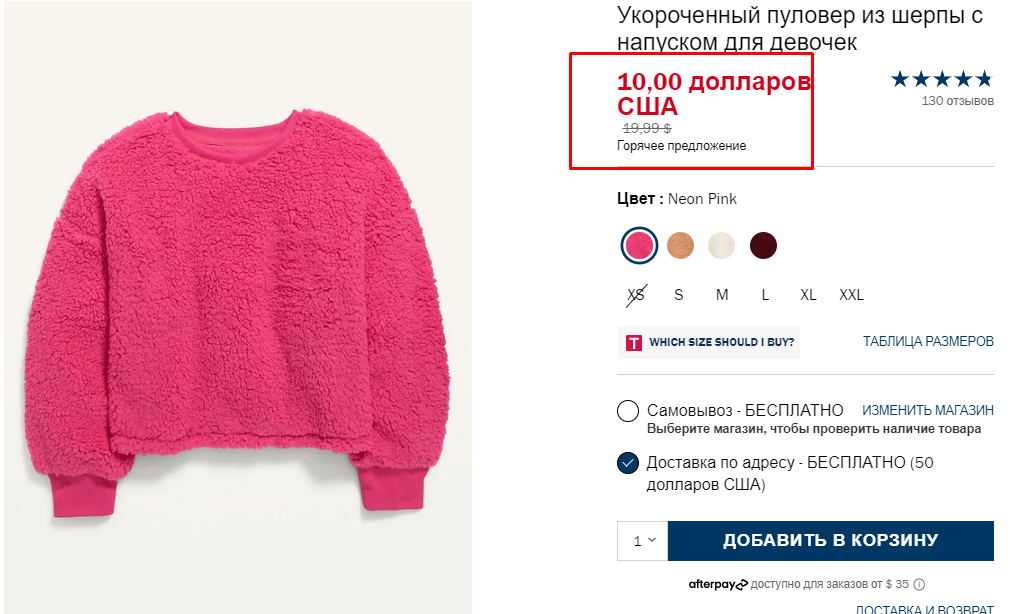
Task: Open the 130 отзывов reviews link
Action: click(957, 101)
